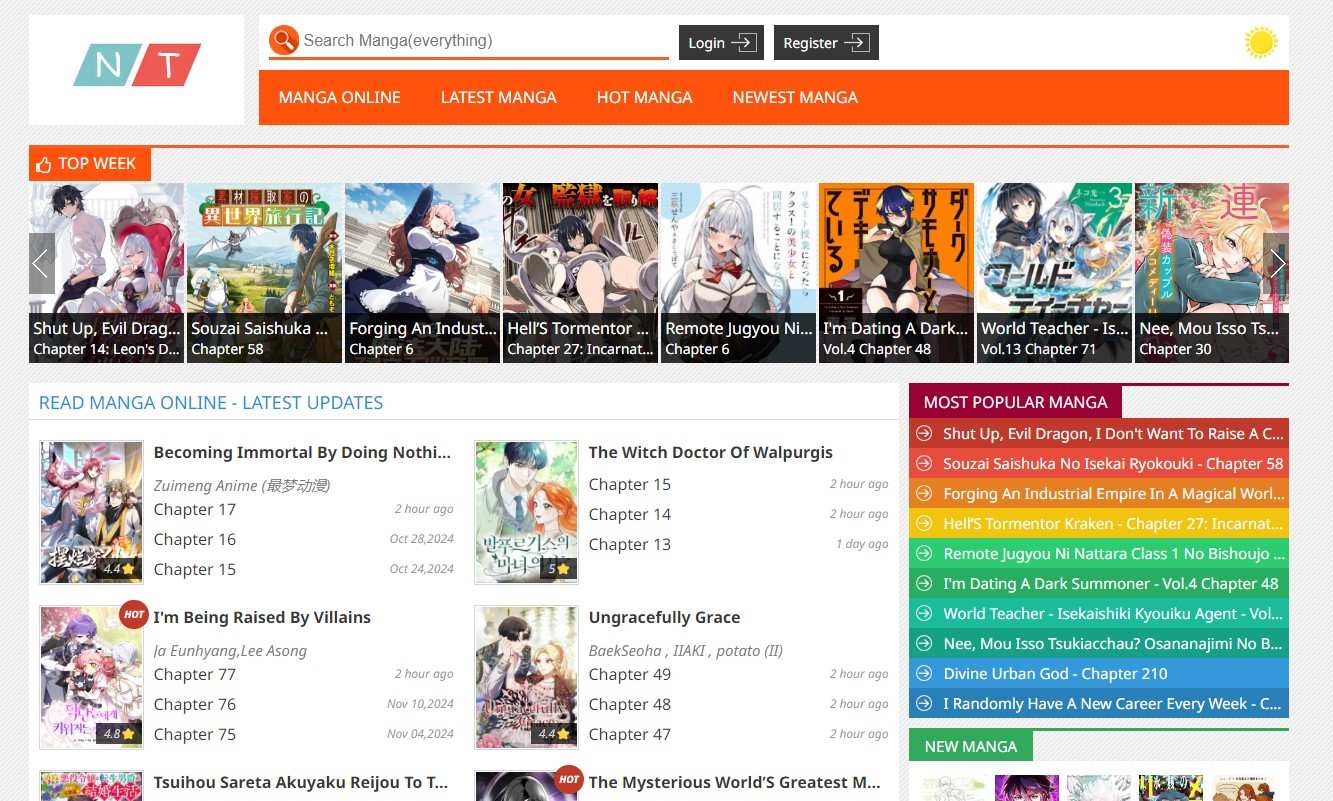
Task: Click arrow icon beside Forging An Industrial Empire
Action: [924, 494]
